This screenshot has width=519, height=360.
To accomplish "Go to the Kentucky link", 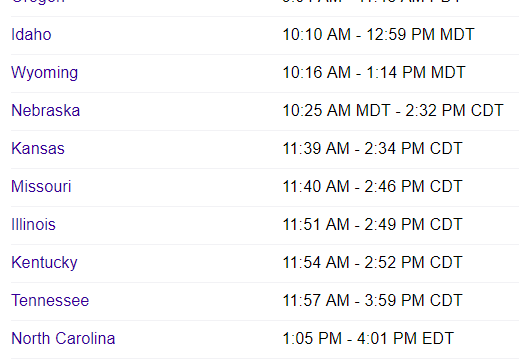I will [x=44, y=263].
